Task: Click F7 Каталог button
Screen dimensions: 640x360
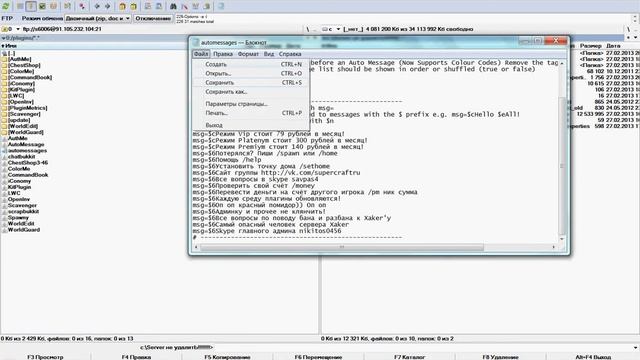Action: (409, 357)
